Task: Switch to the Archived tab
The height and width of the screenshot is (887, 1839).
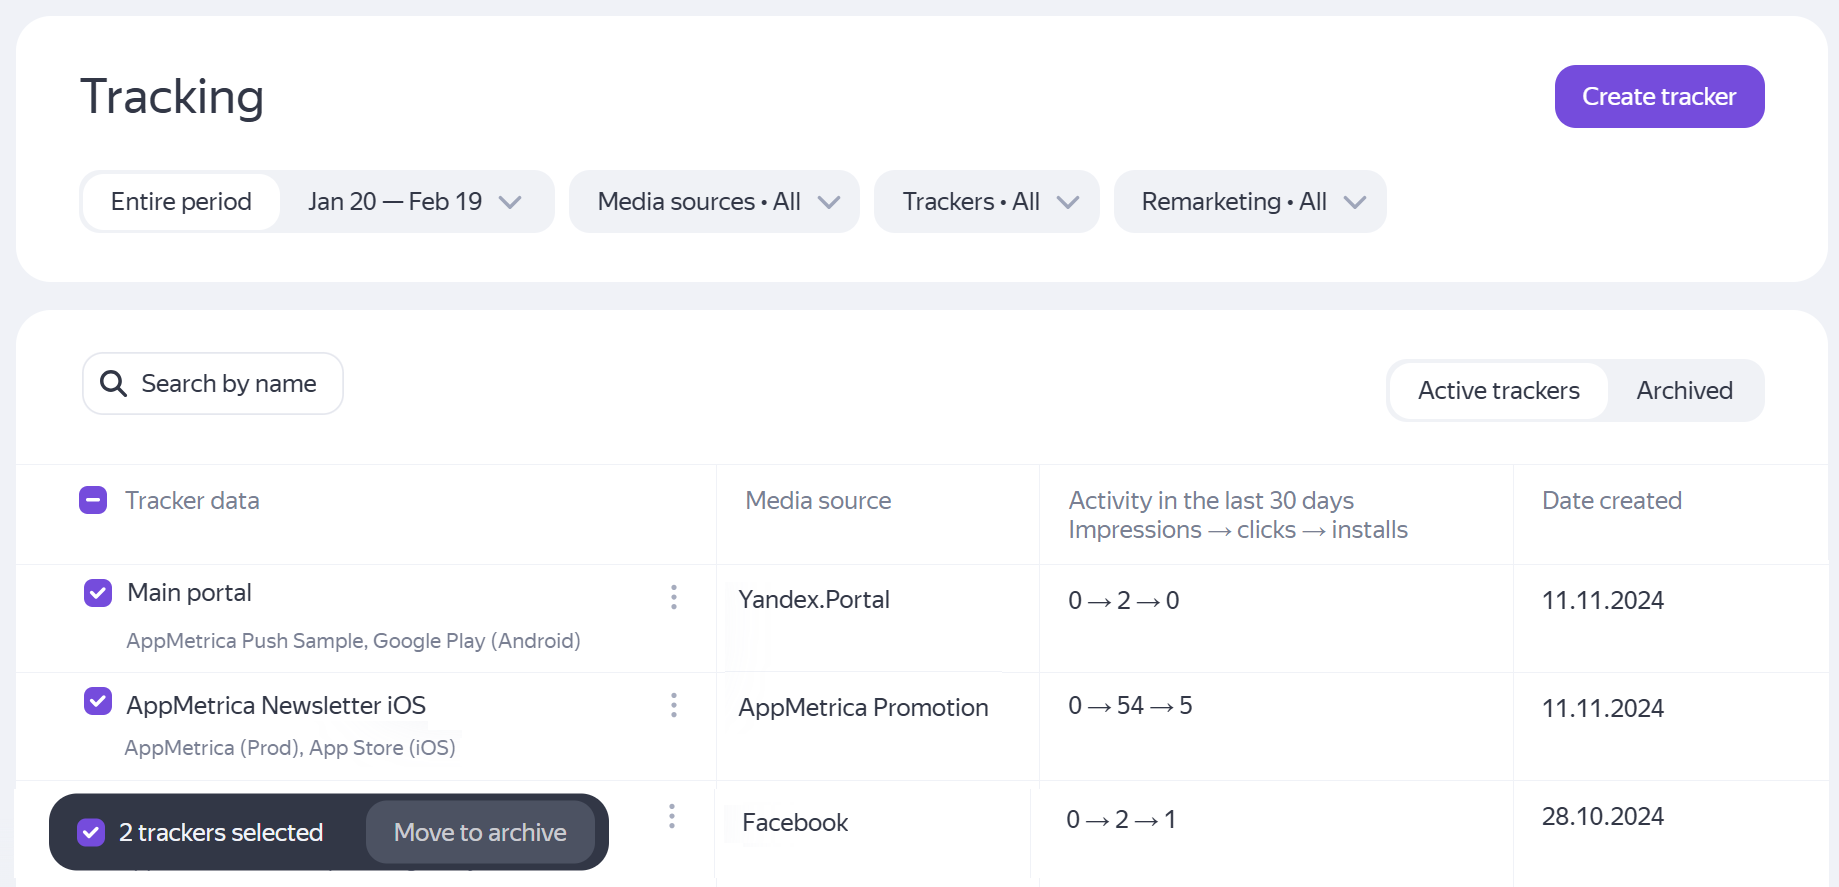Action: click(1684, 391)
